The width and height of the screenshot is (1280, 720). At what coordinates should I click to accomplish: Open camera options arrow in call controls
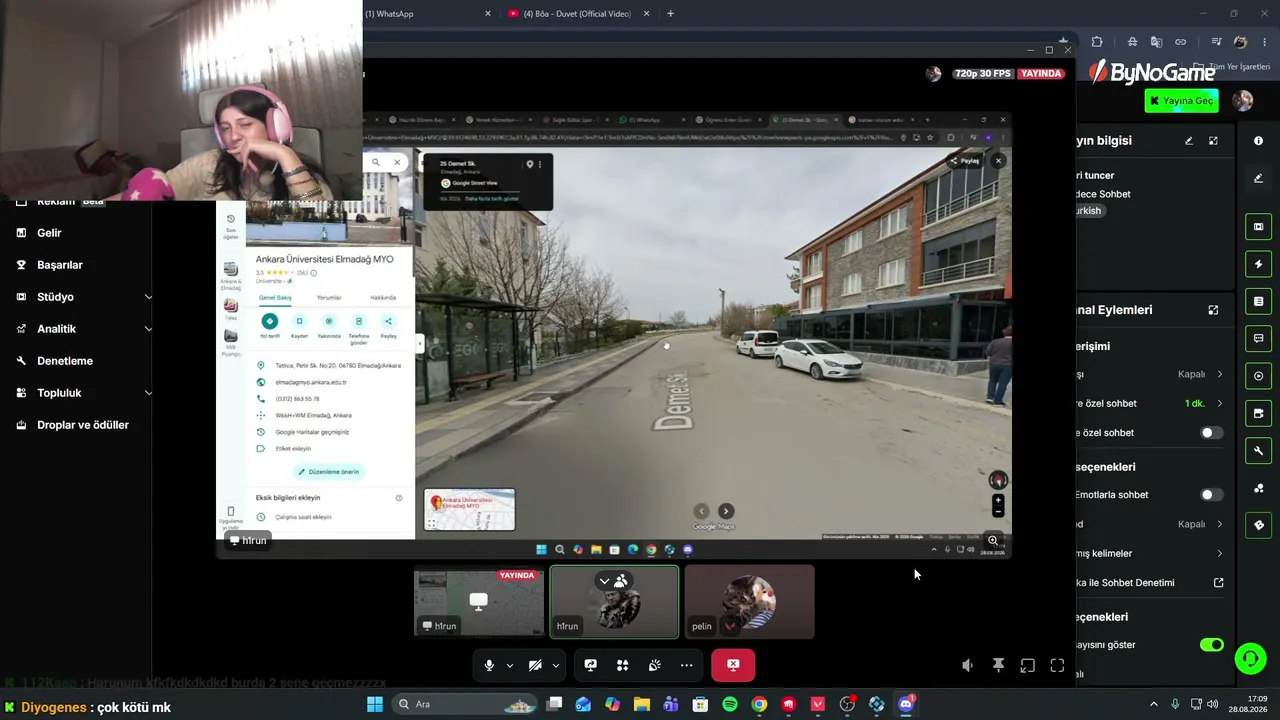click(556, 665)
